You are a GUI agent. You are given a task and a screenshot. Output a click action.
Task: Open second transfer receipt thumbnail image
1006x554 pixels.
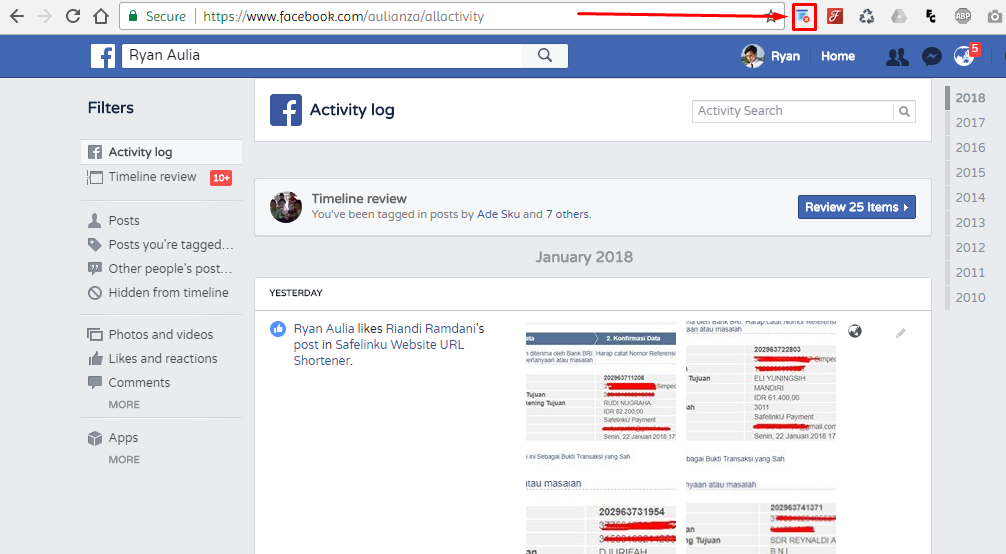click(x=761, y=392)
